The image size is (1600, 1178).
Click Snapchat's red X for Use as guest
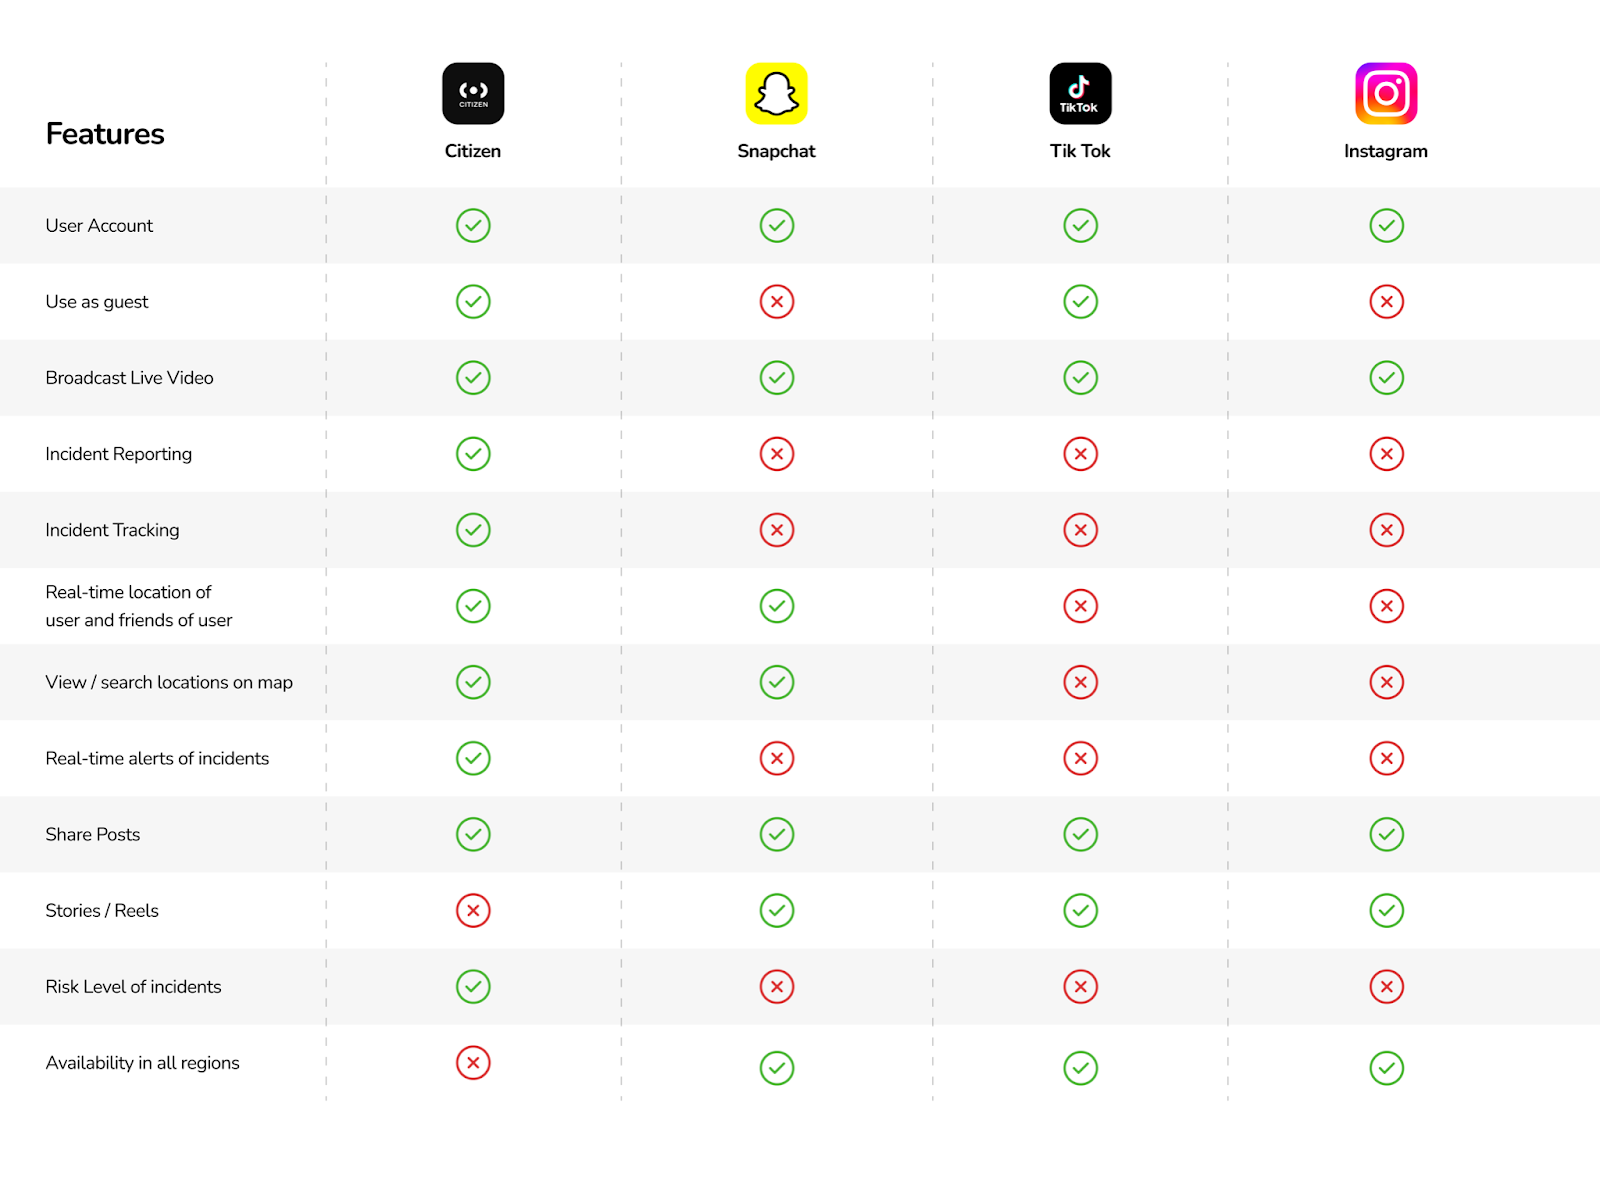pyautogui.click(x=777, y=302)
